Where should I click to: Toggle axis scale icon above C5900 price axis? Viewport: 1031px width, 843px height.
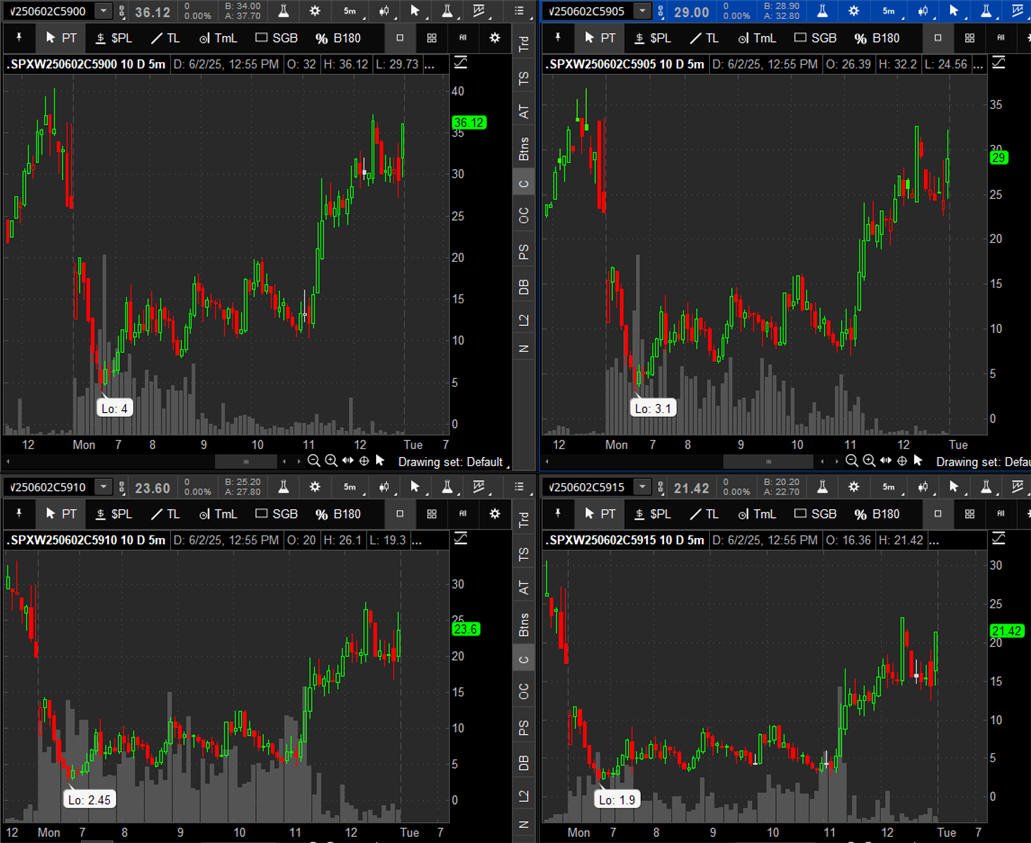coord(461,63)
